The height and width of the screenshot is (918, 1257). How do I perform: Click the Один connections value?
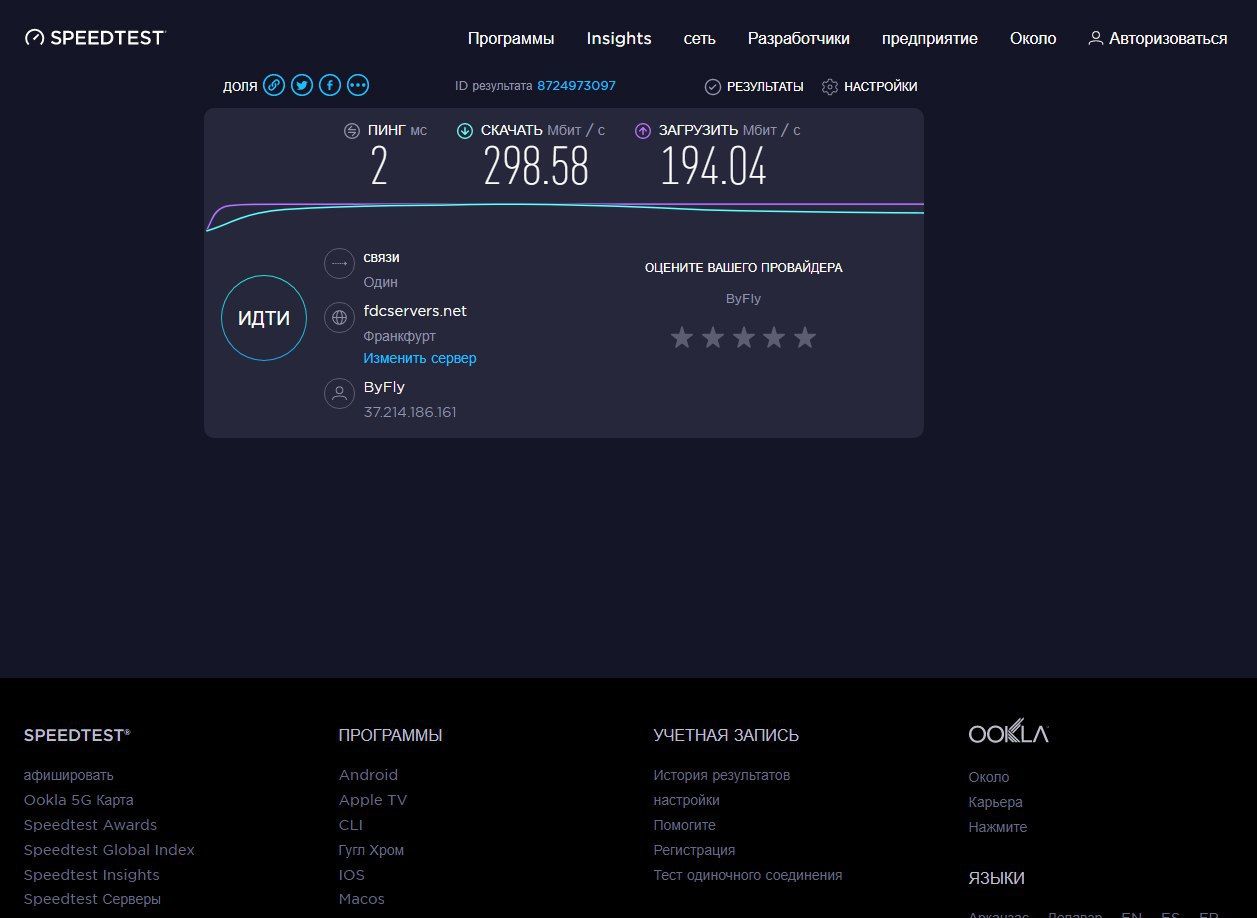381,282
